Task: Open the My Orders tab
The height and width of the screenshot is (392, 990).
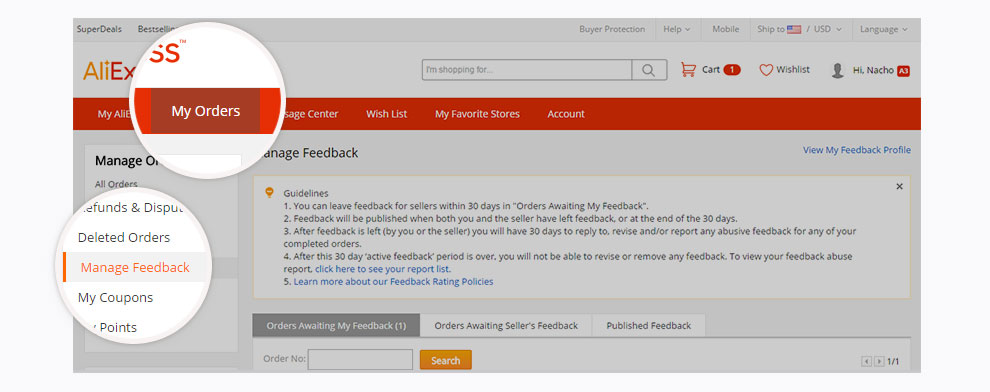Action: (x=206, y=111)
